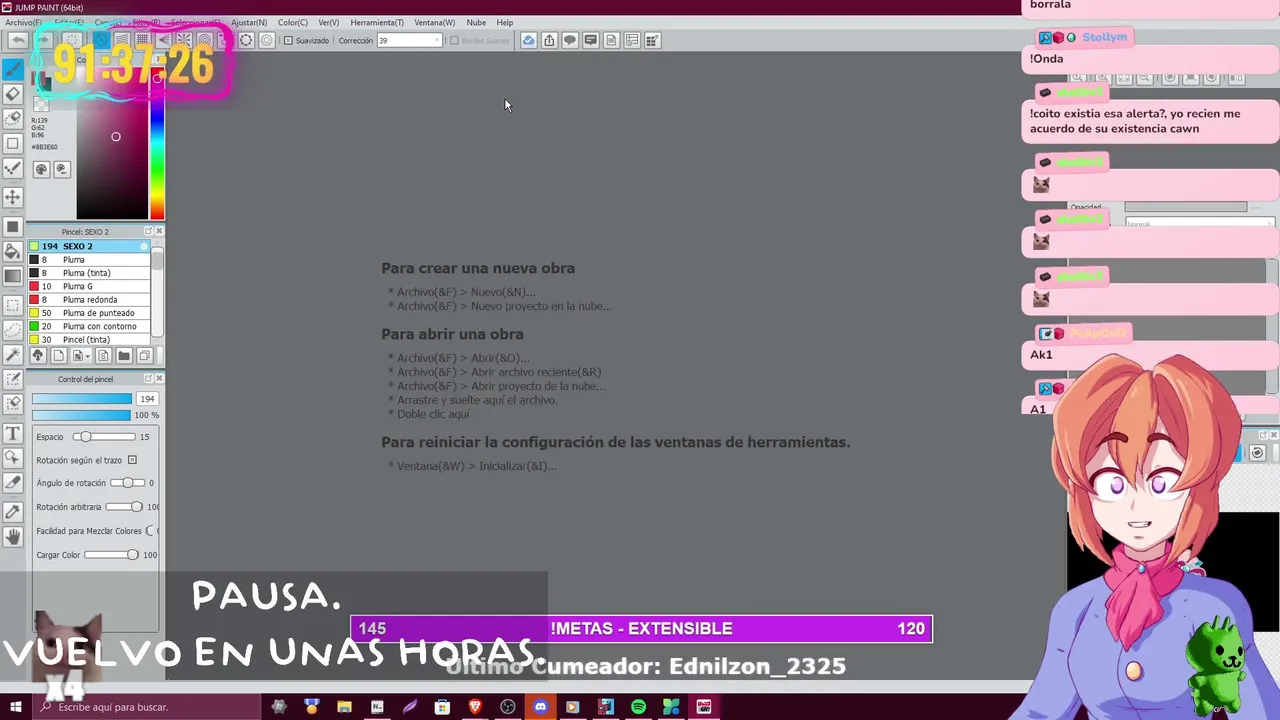Close the Control del pincel panel
Image resolution: width=1280 pixels, height=720 pixels.
159,379
